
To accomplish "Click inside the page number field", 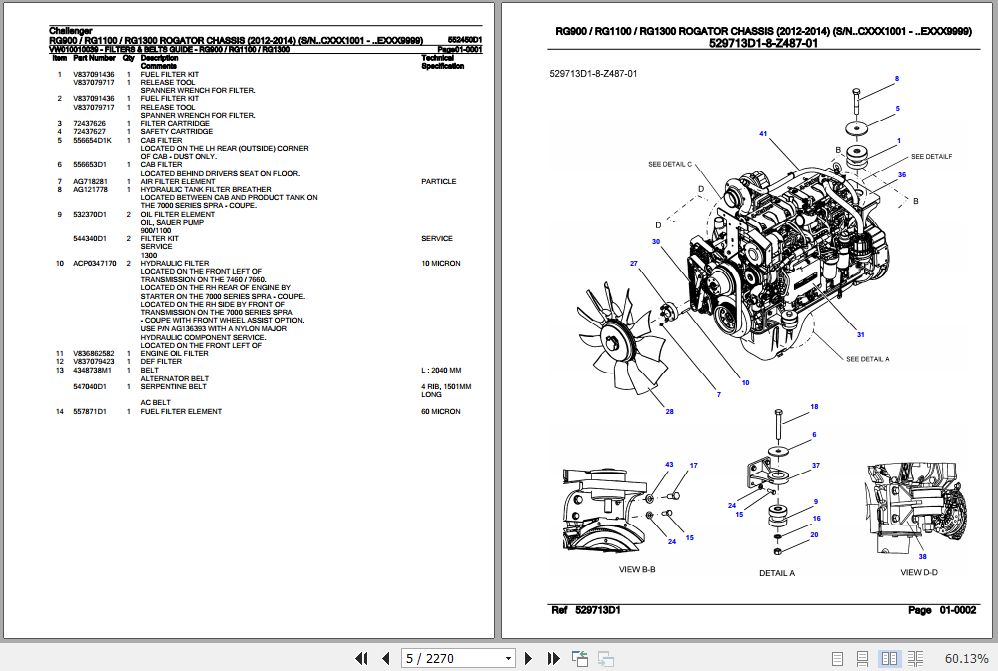I will click(450, 658).
